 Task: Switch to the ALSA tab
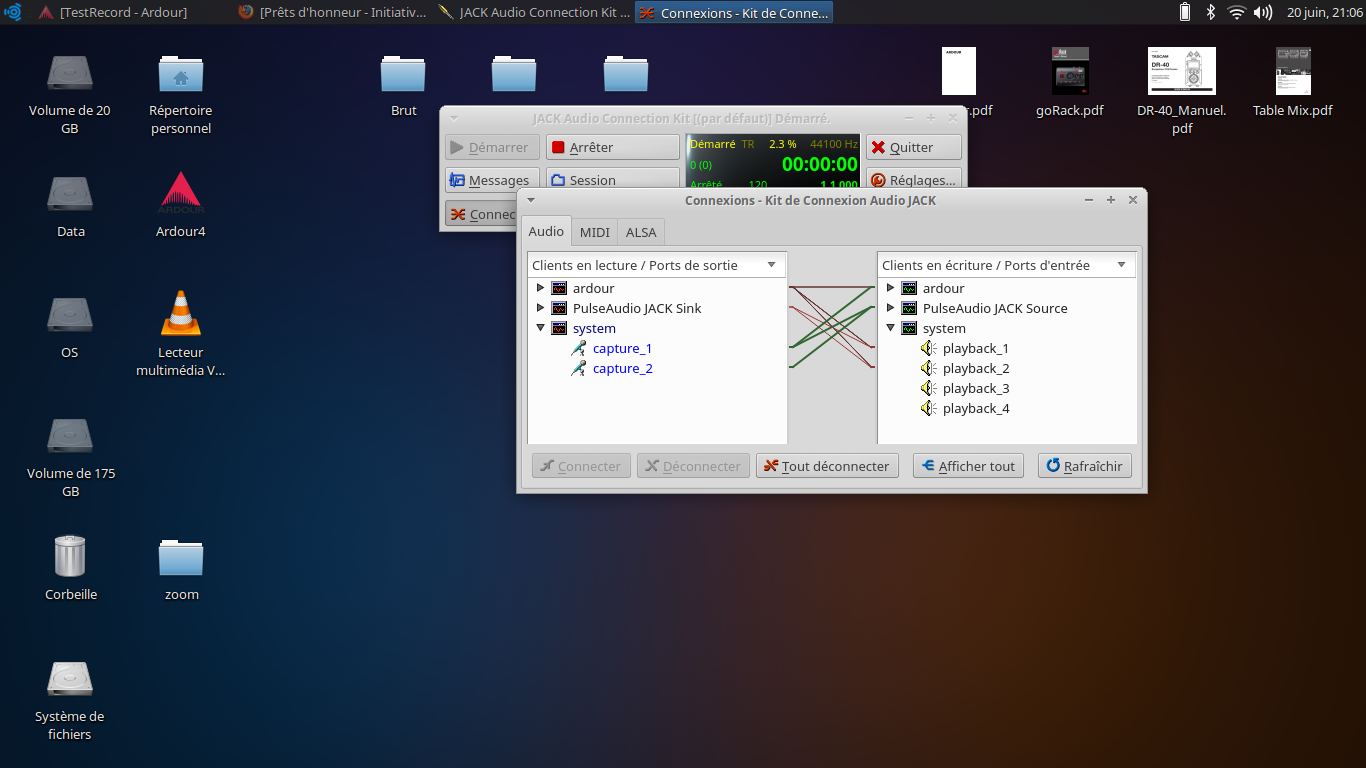tap(641, 232)
